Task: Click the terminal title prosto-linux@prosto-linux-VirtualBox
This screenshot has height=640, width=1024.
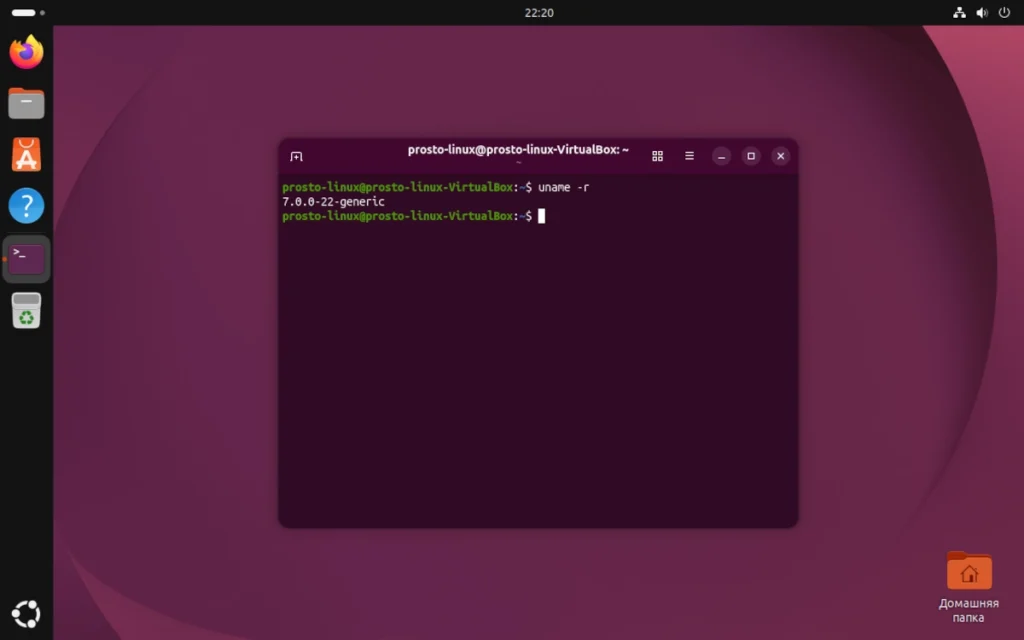Action: tap(518, 150)
